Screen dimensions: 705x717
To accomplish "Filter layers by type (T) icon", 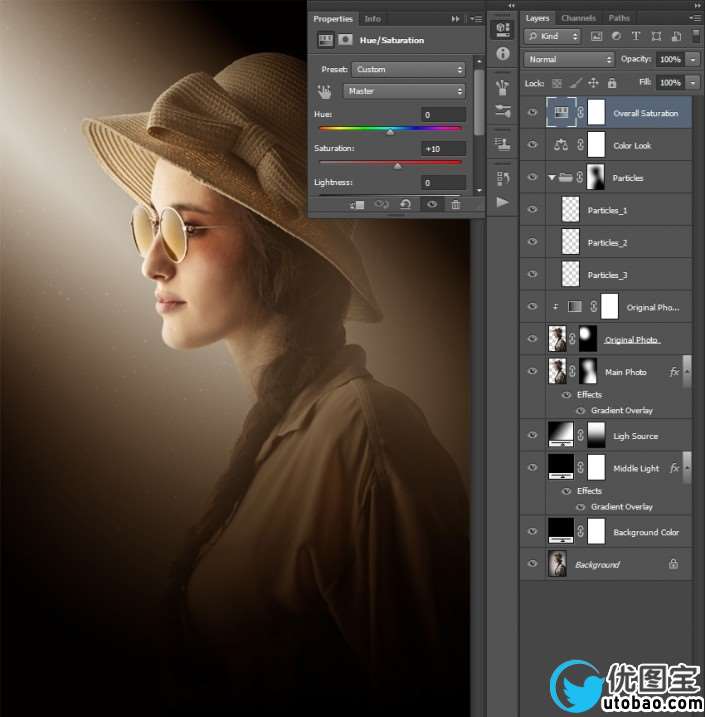I will (635, 36).
